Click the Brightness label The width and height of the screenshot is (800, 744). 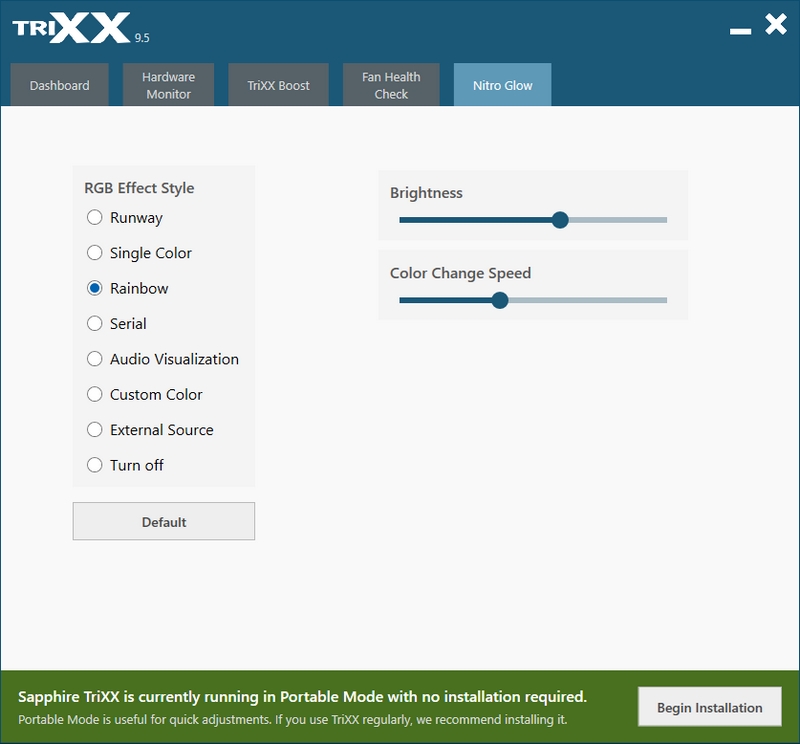tap(426, 193)
